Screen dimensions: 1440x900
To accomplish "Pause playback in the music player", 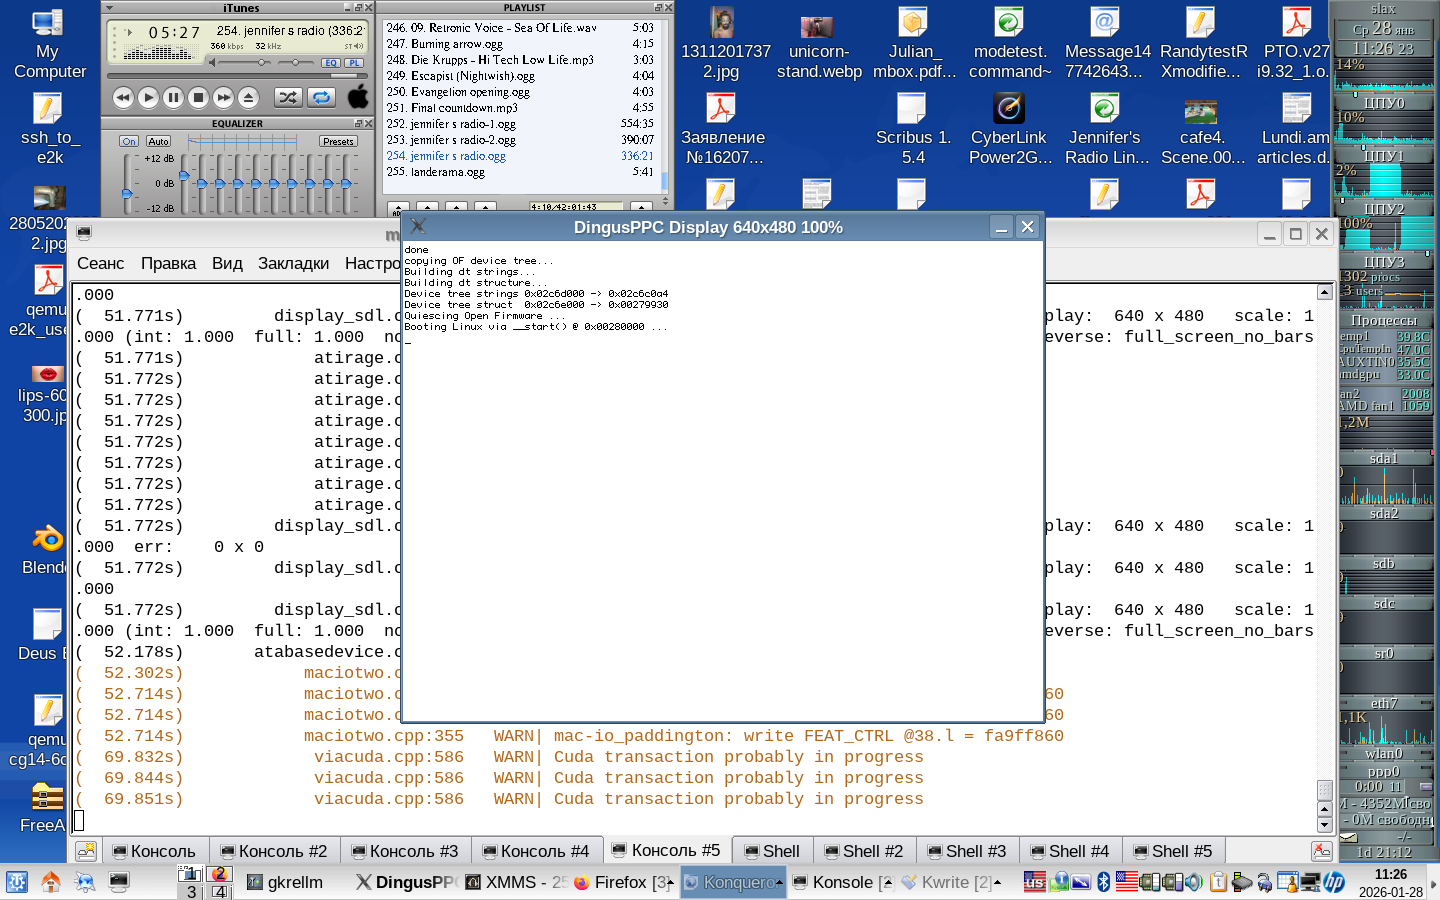I will tap(173, 97).
